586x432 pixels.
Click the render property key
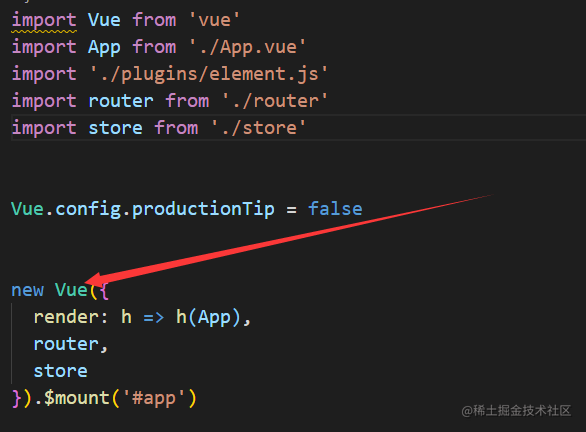(66, 317)
